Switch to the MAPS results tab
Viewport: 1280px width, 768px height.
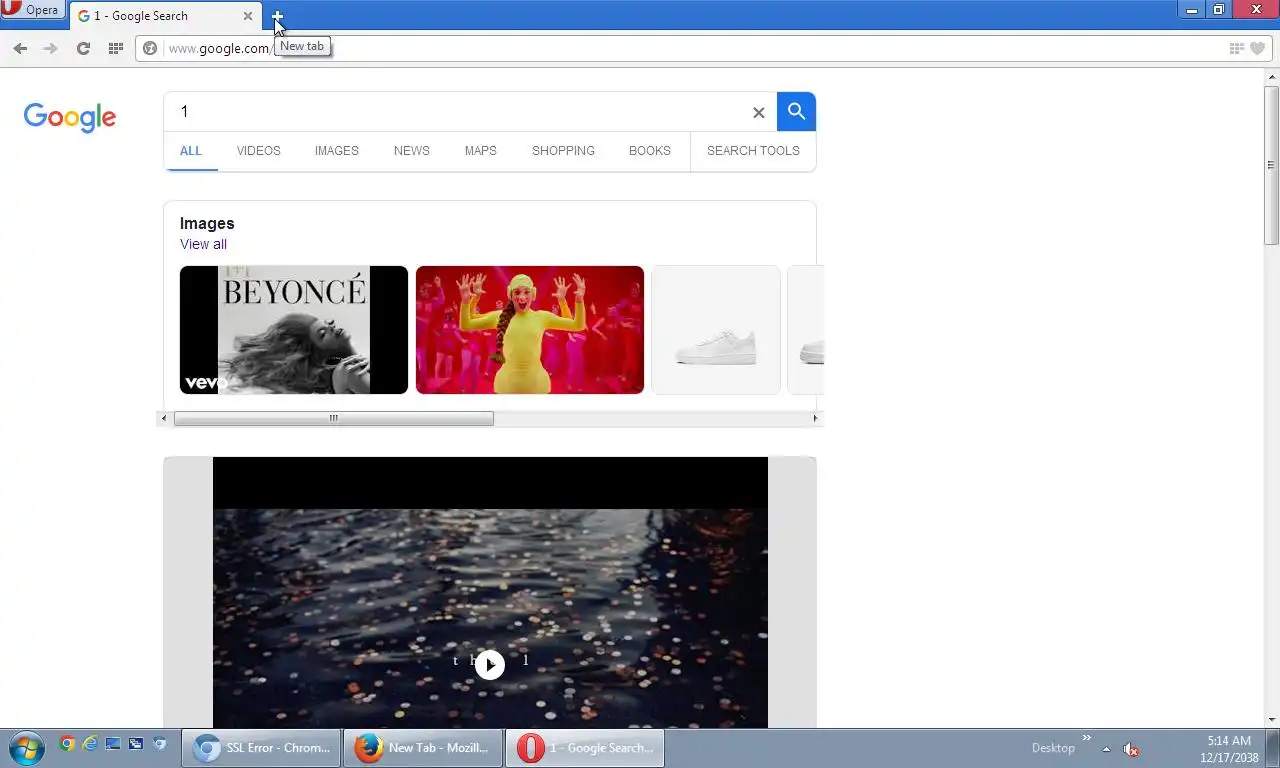[480, 151]
